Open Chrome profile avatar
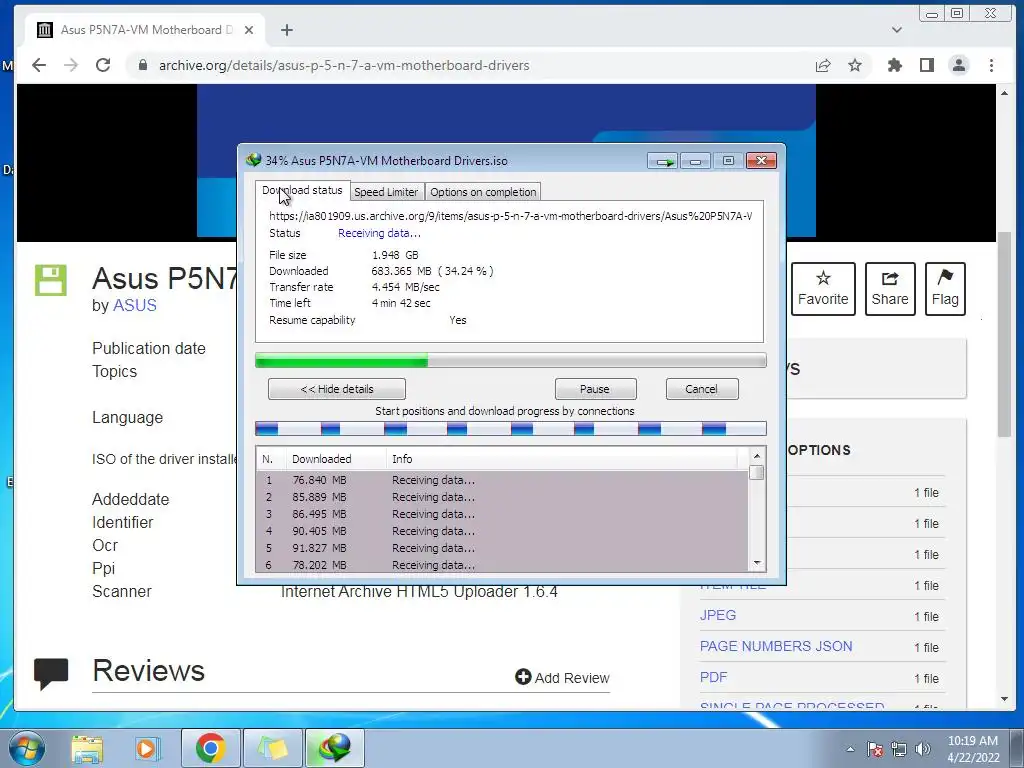This screenshot has height=768, width=1024. [959, 65]
